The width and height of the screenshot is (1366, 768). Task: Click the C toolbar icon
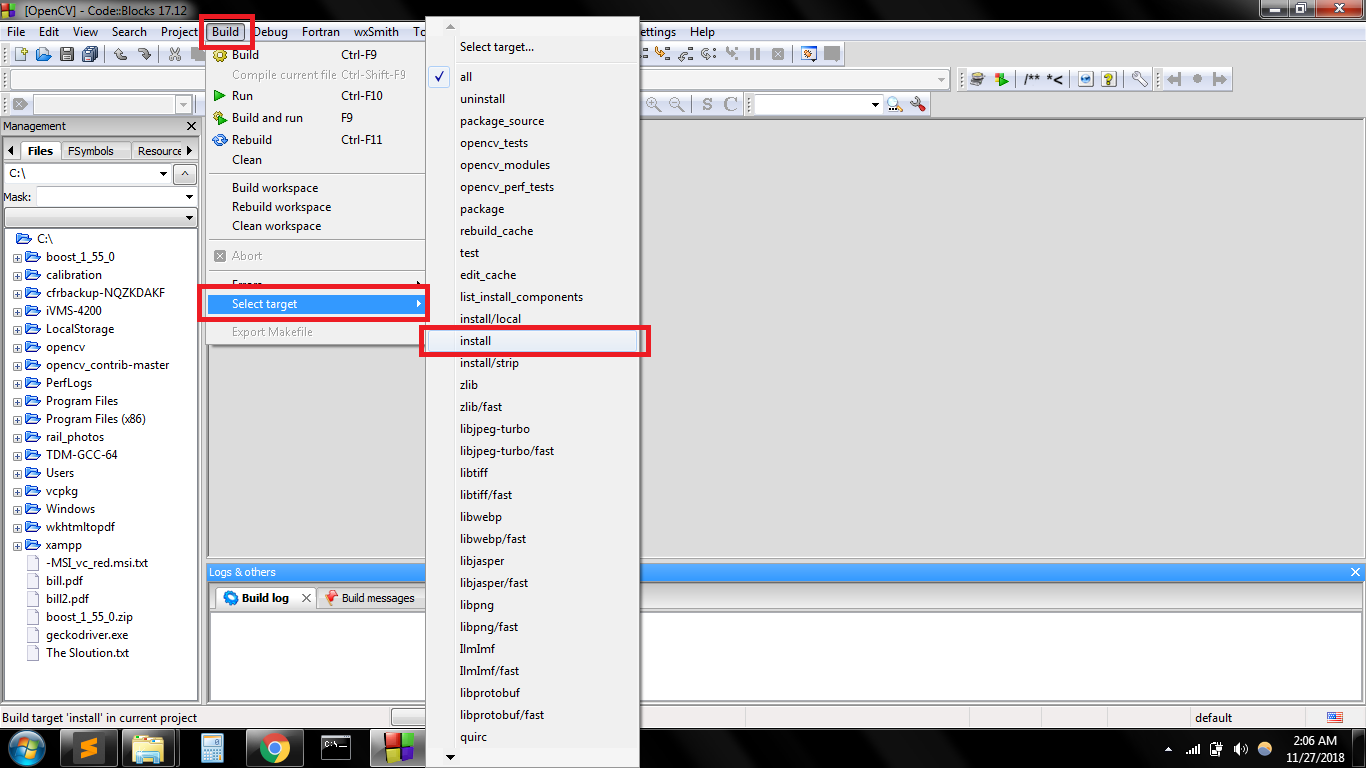(730, 104)
